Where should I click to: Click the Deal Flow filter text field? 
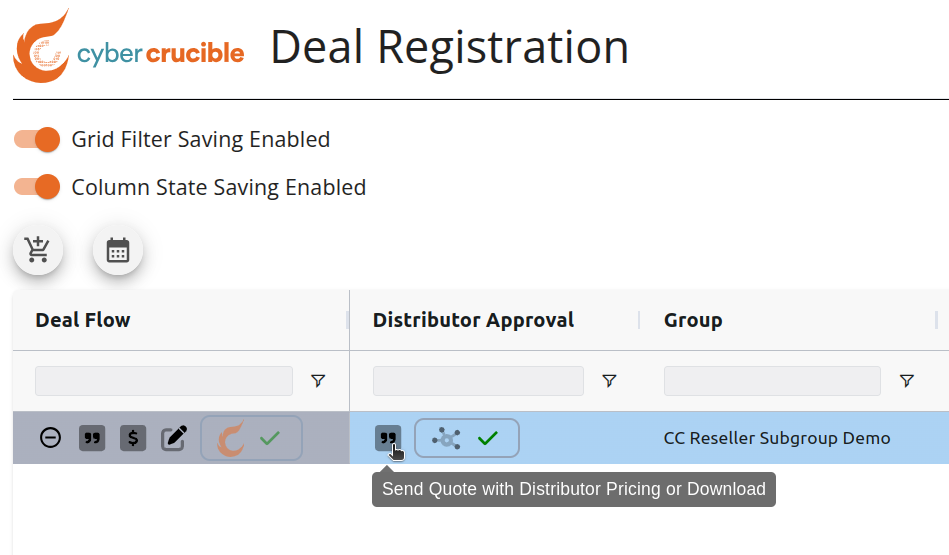(x=164, y=381)
